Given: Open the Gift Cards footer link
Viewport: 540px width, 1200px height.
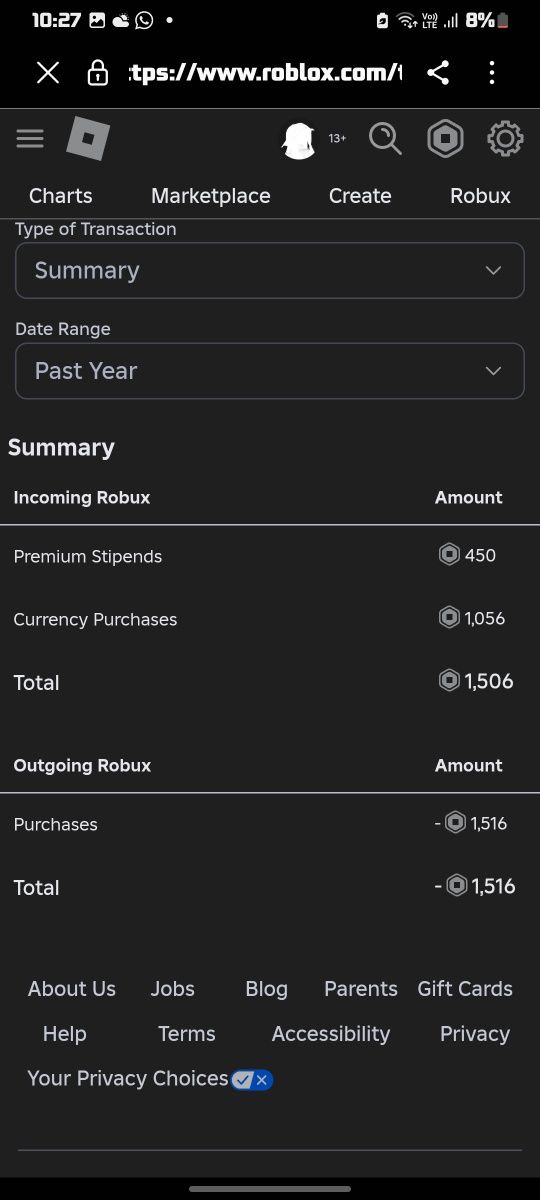Looking at the screenshot, I should 465,989.
